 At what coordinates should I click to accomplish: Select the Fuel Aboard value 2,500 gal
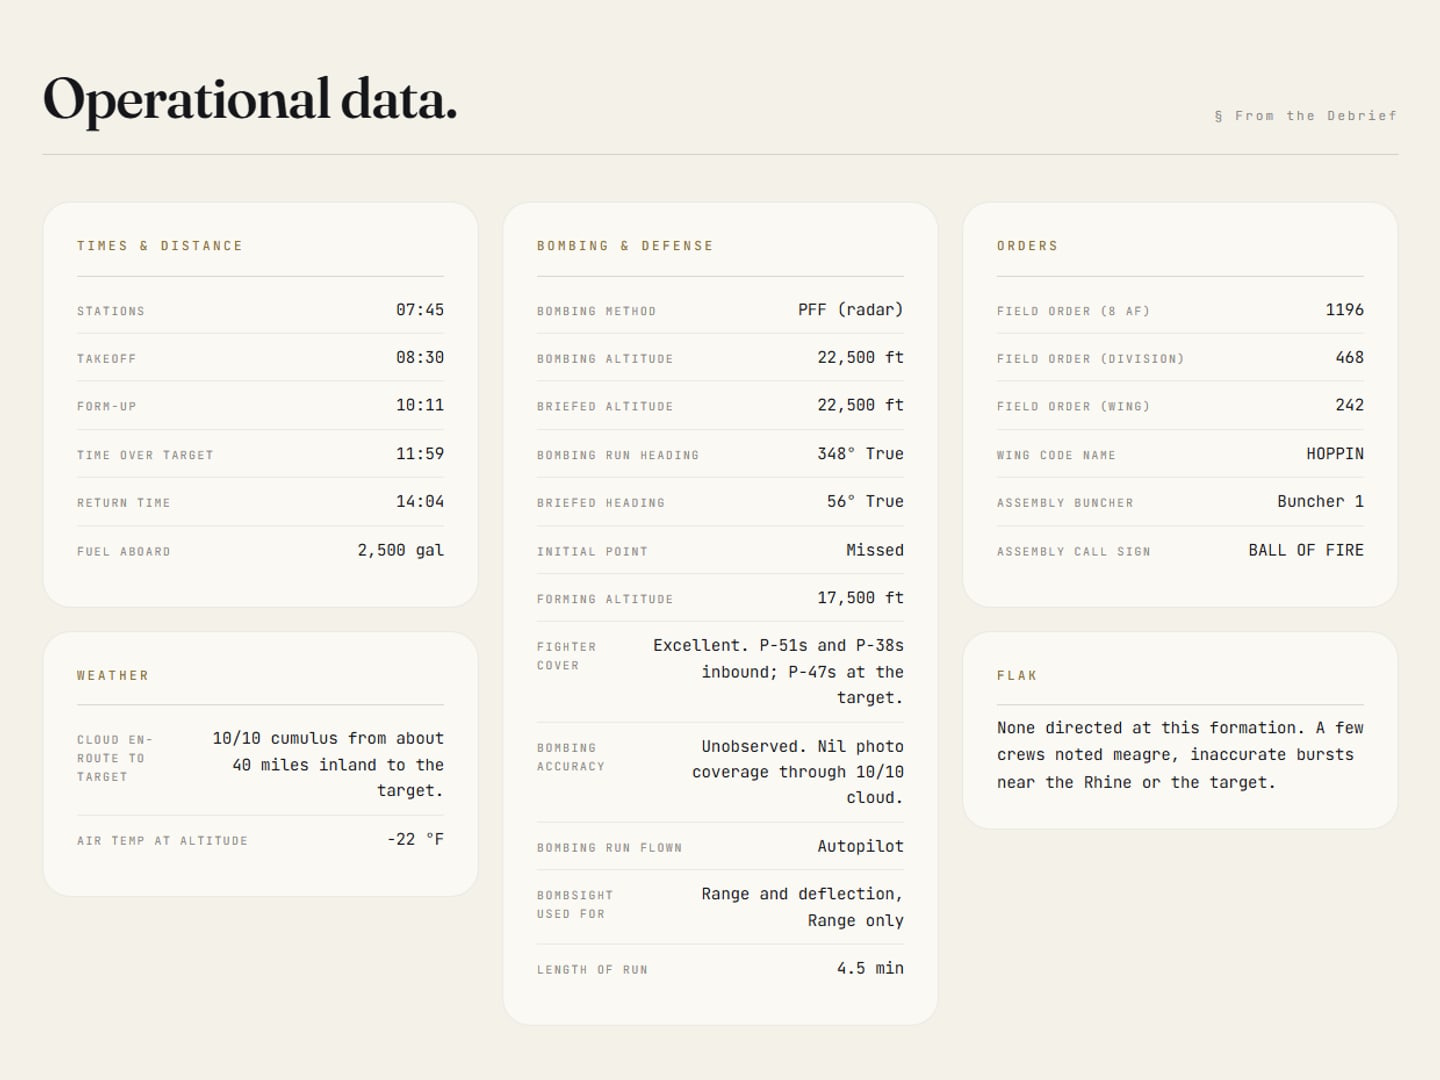point(401,550)
